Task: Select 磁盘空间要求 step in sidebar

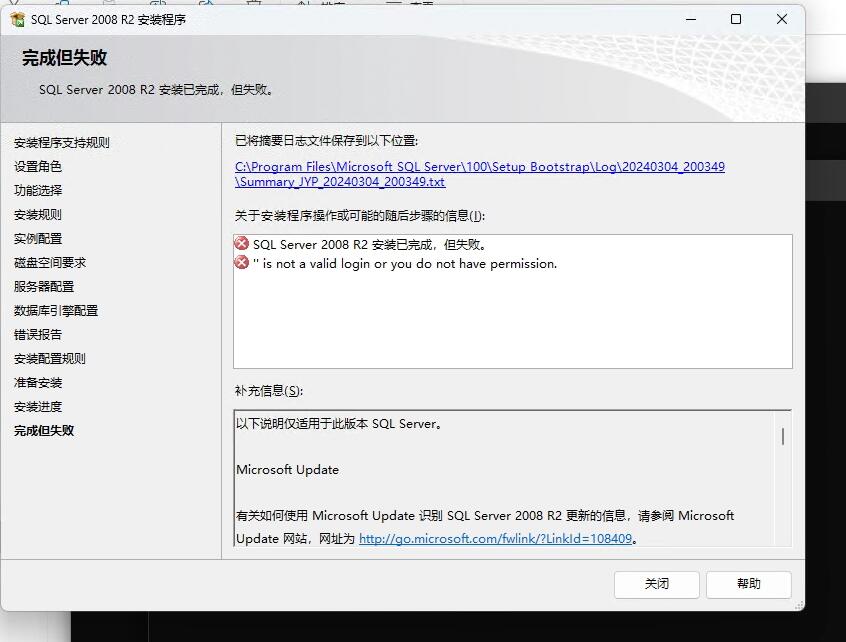Action: pyautogui.click(x=50, y=263)
